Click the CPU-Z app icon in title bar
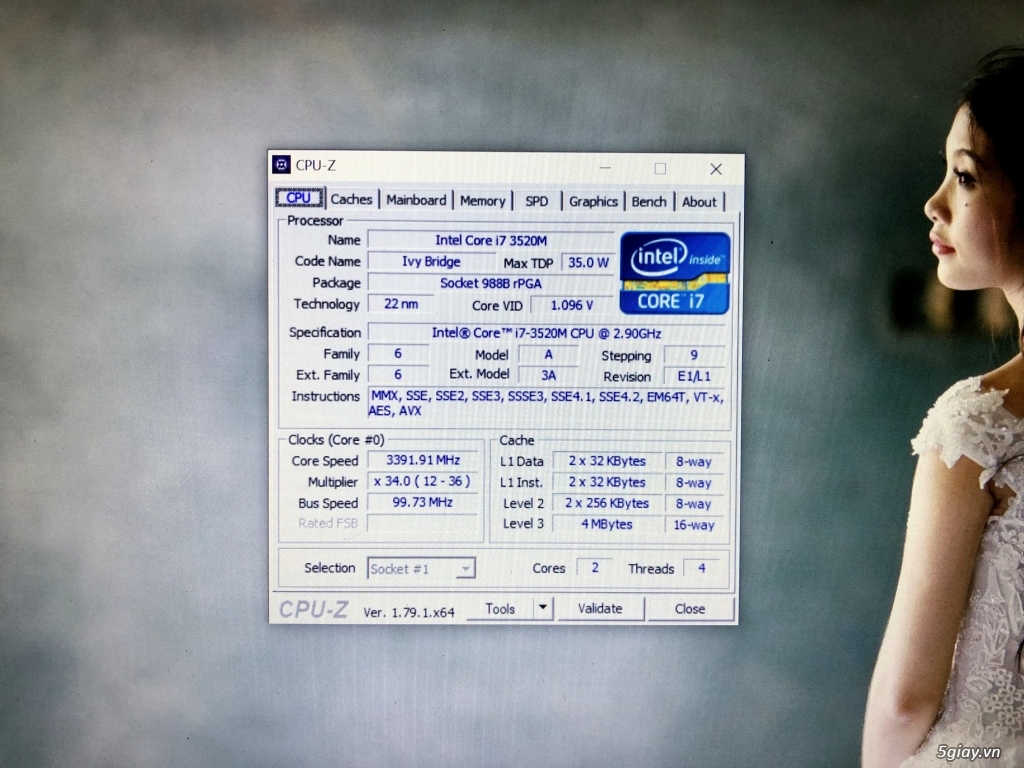Screen dimensions: 1024x768 click(281, 165)
